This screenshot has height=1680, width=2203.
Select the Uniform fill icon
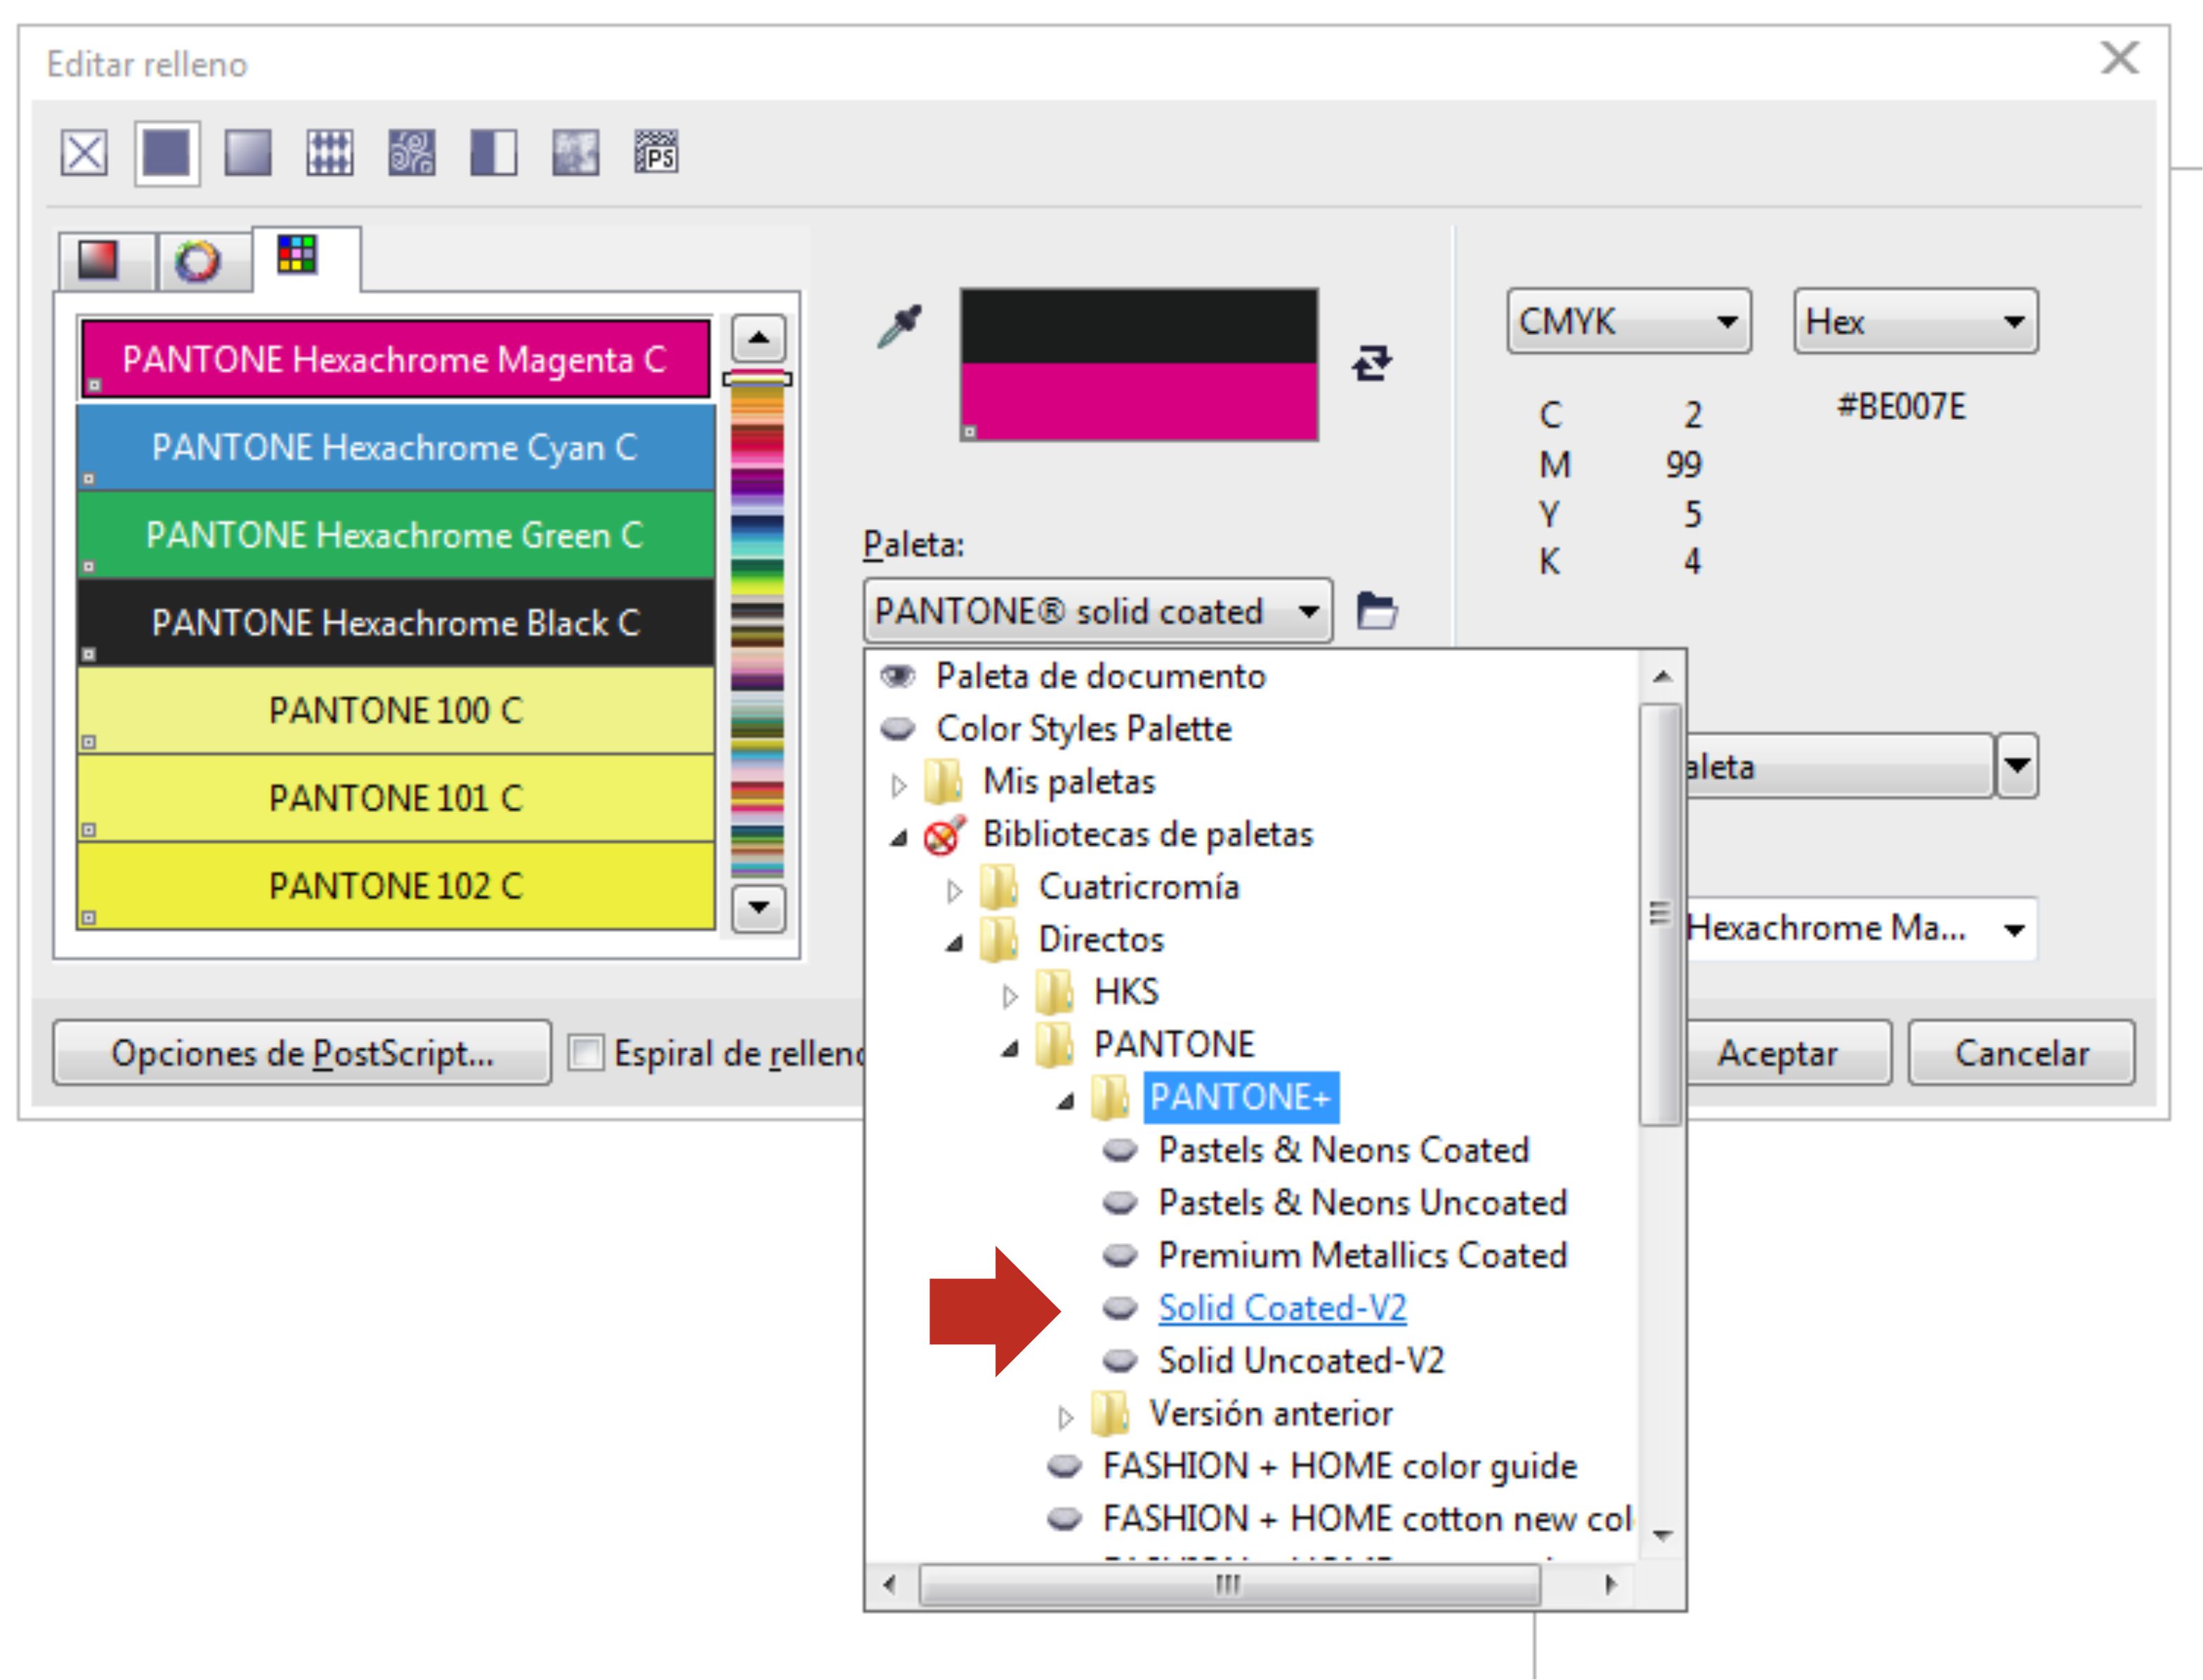tap(166, 153)
